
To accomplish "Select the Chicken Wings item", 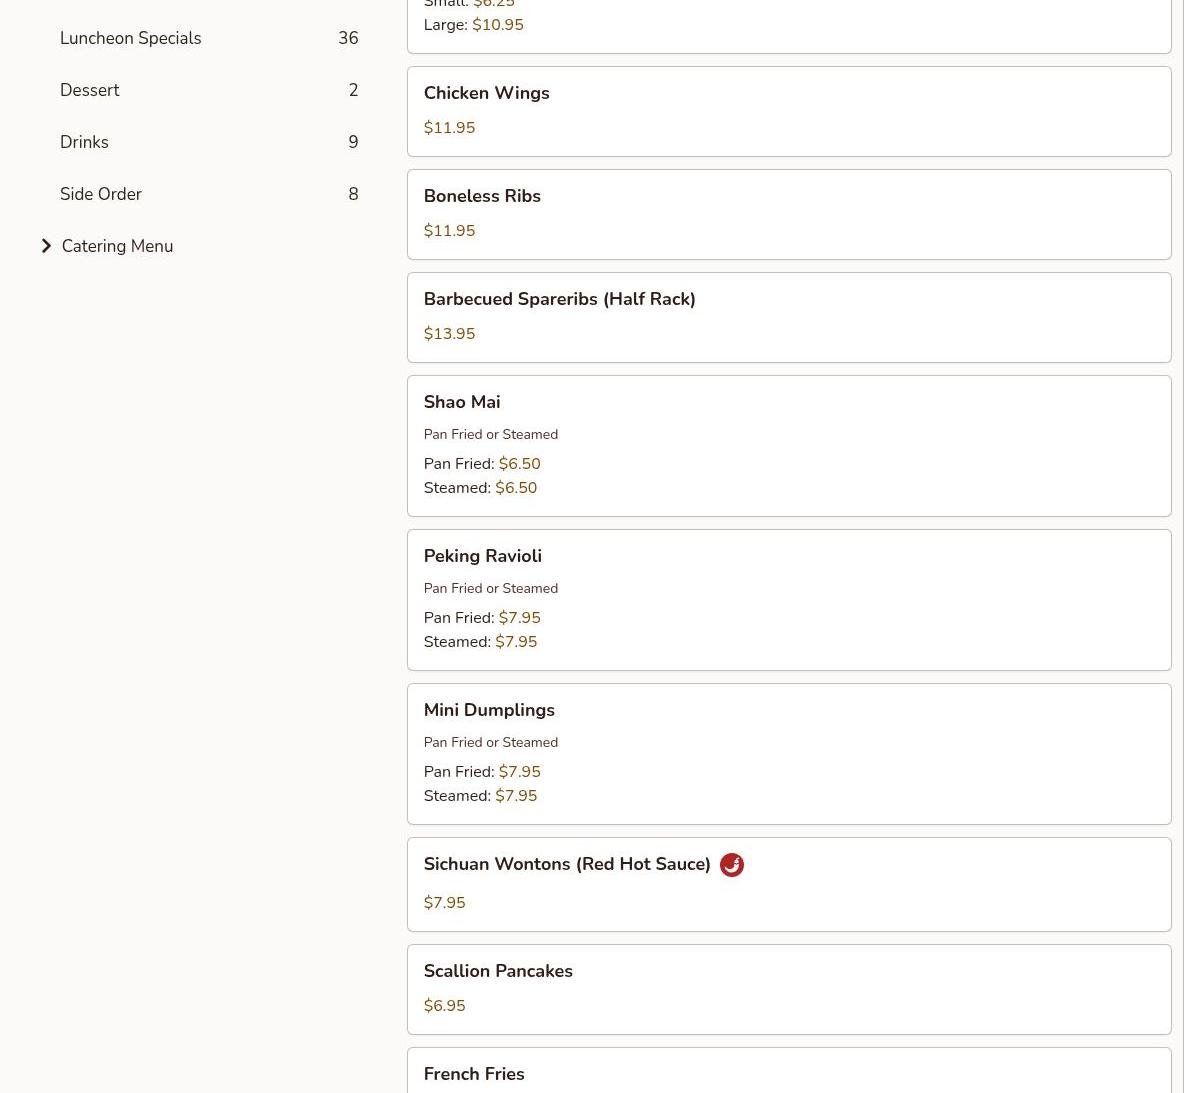I will click(486, 93).
